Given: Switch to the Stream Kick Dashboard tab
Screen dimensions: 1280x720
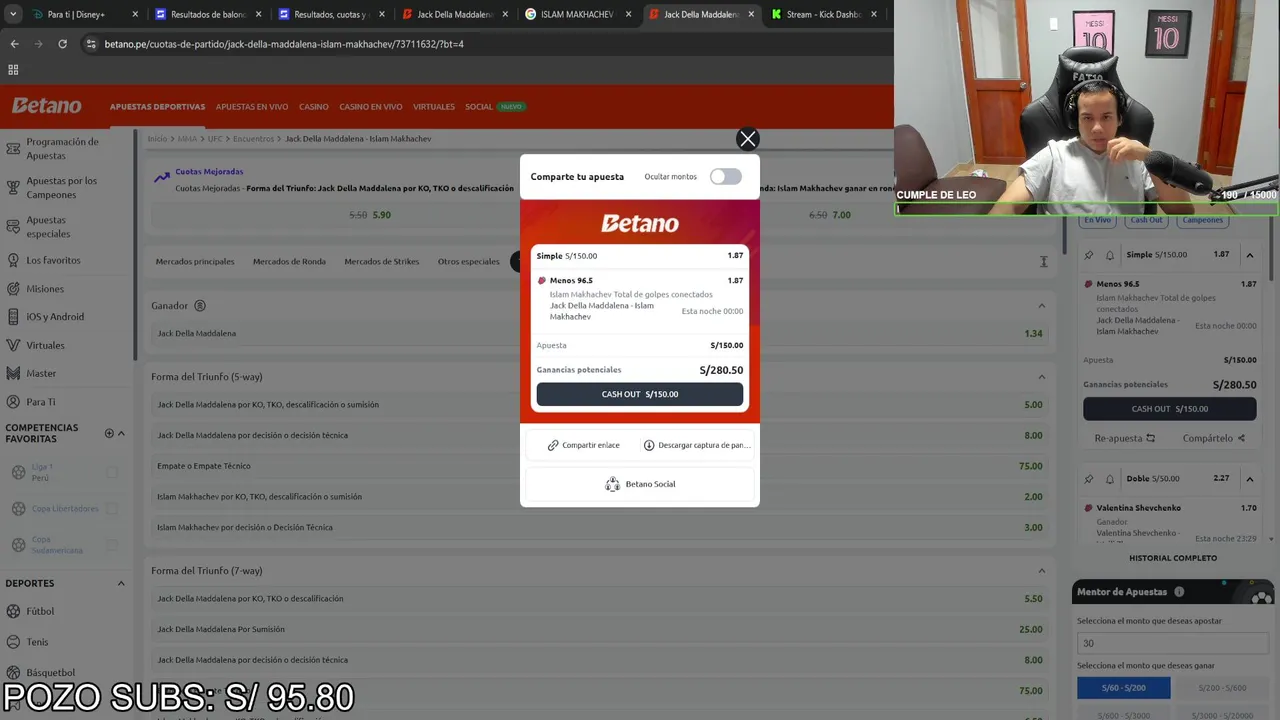Looking at the screenshot, I should [x=825, y=14].
